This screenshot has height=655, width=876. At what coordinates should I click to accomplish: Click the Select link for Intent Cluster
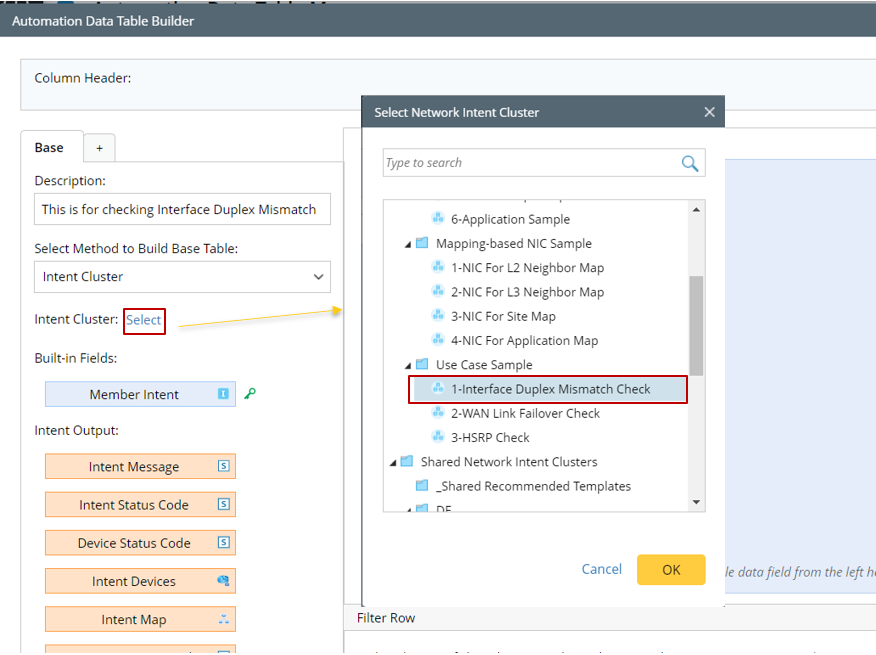pos(144,320)
